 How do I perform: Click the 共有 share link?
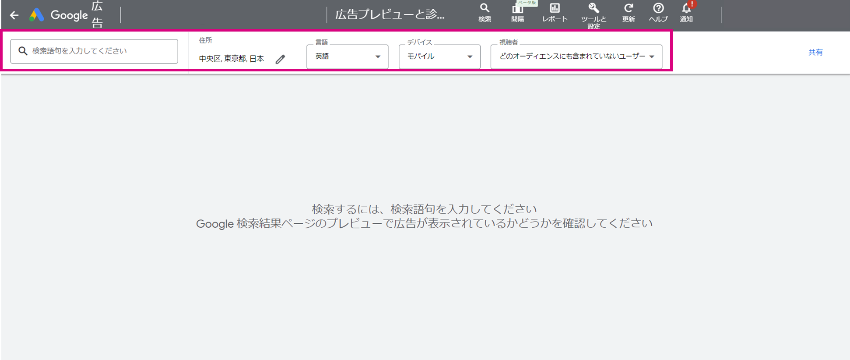(815, 53)
